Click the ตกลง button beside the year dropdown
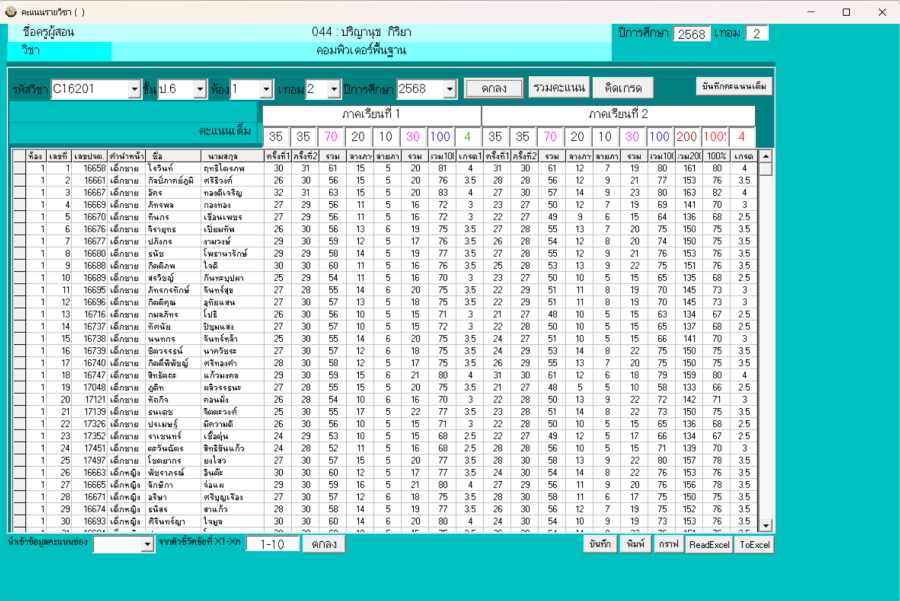 493,88
